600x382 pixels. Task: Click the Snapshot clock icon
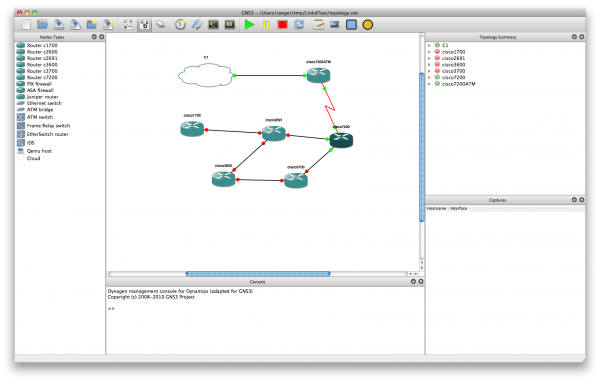[x=180, y=25]
